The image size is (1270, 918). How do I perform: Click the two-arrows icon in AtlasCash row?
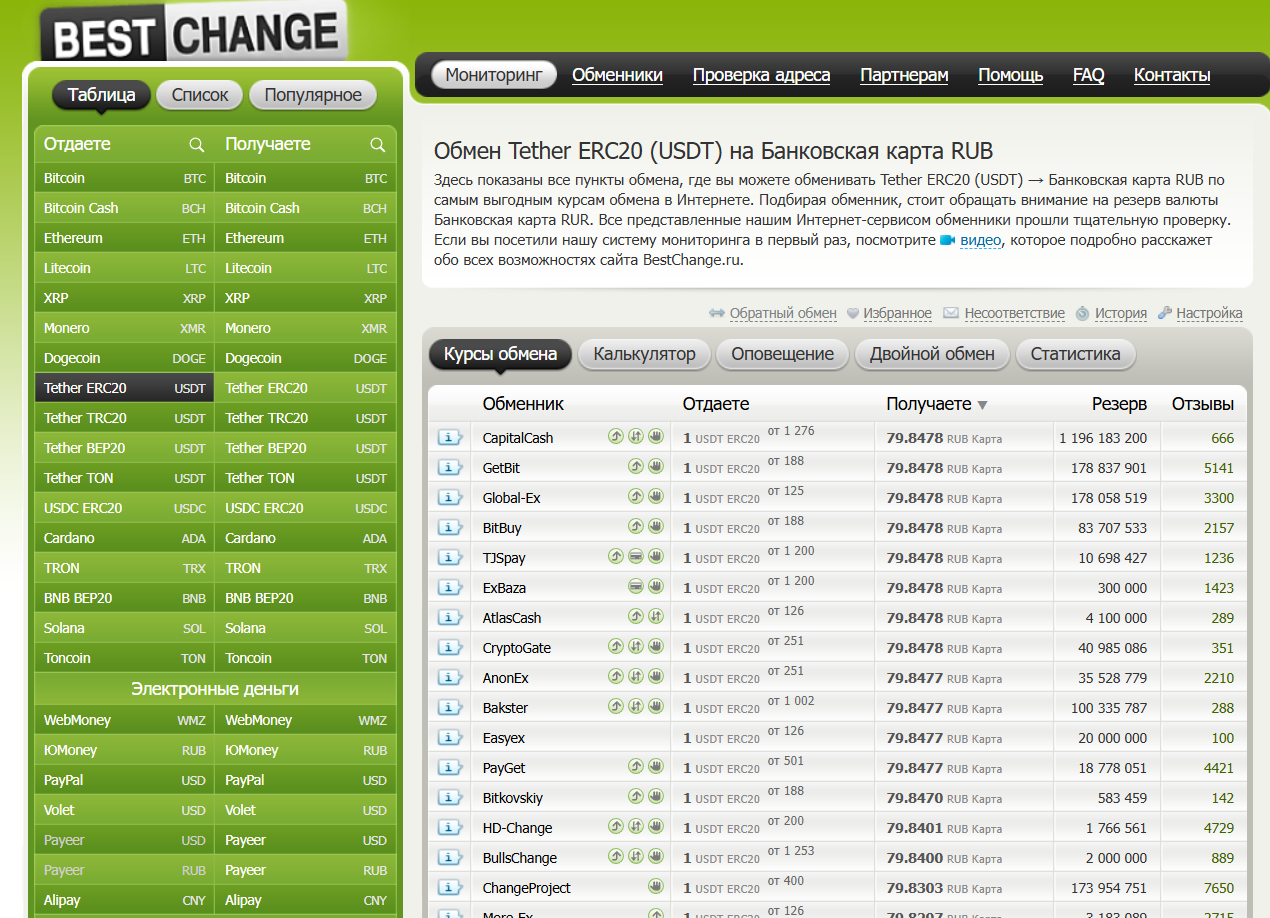[656, 616]
